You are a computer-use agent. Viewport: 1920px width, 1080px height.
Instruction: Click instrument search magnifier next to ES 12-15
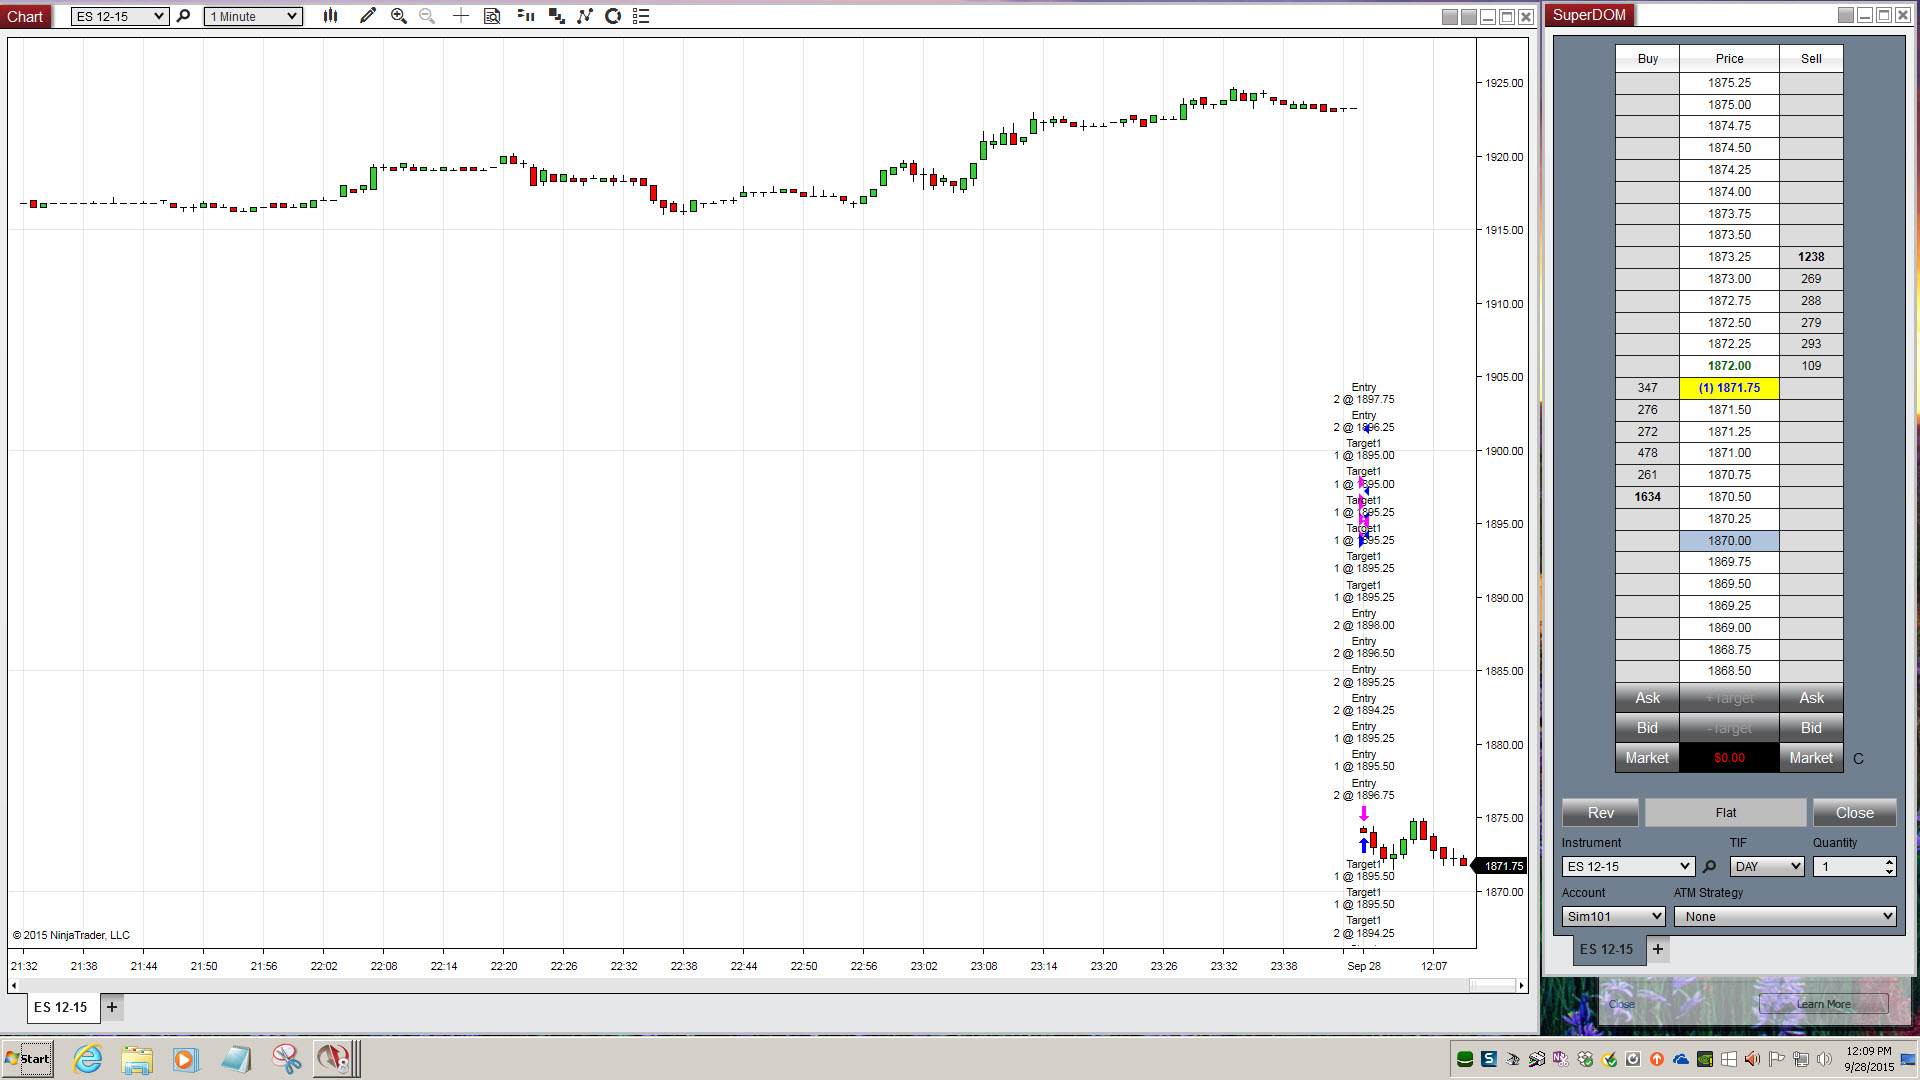pos(183,16)
